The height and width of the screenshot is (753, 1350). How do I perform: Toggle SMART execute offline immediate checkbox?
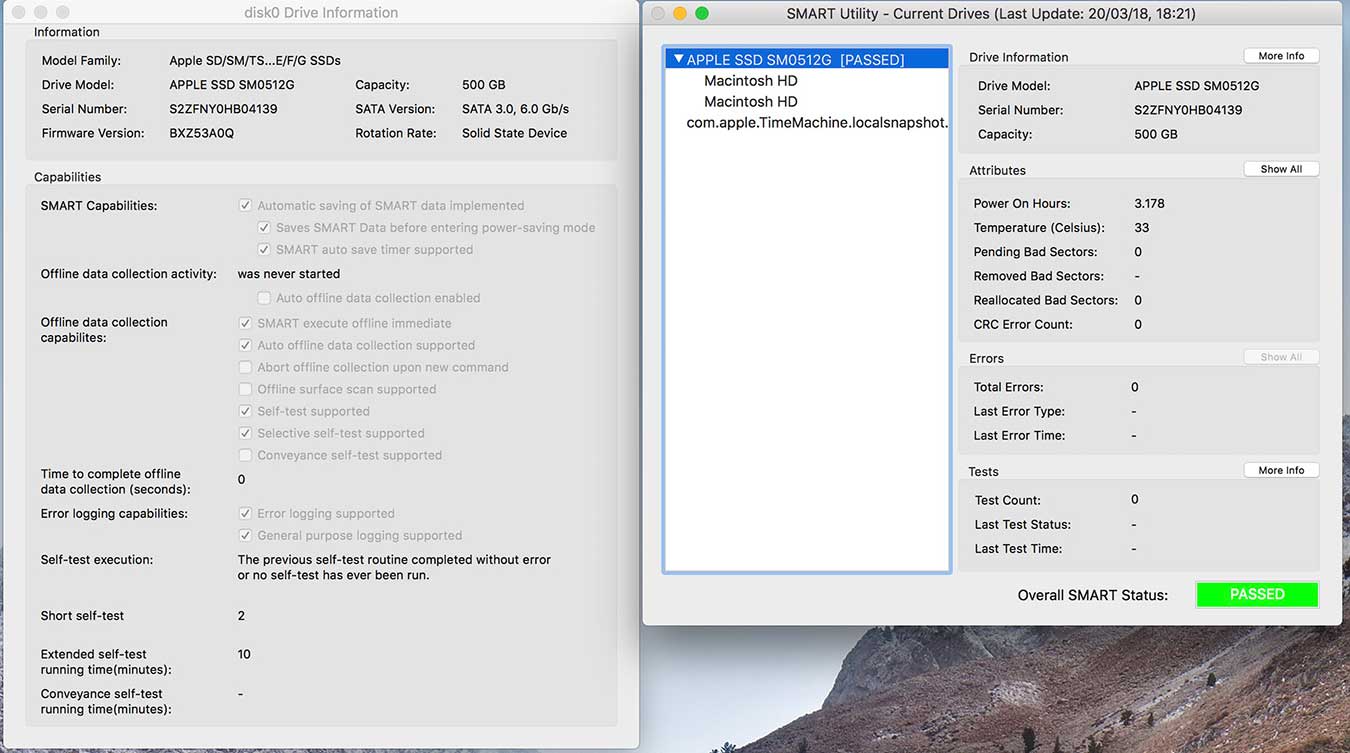(245, 323)
